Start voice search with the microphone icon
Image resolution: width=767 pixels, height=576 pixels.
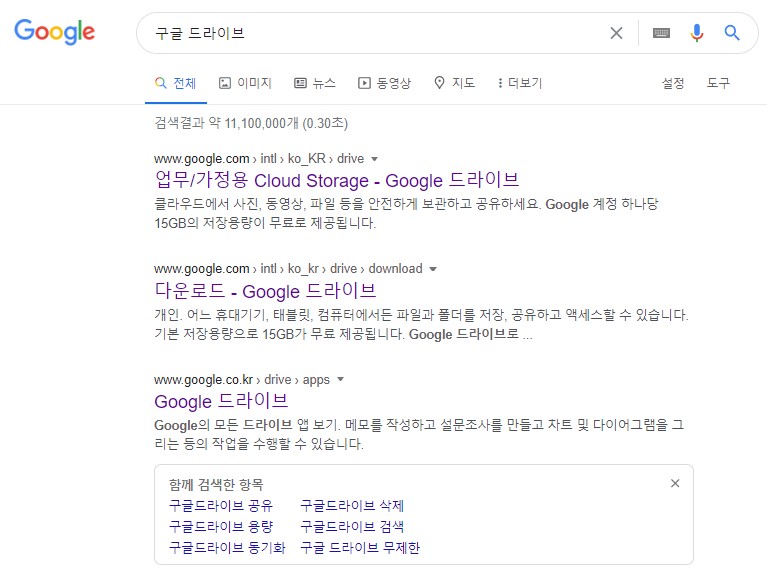[697, 33]
